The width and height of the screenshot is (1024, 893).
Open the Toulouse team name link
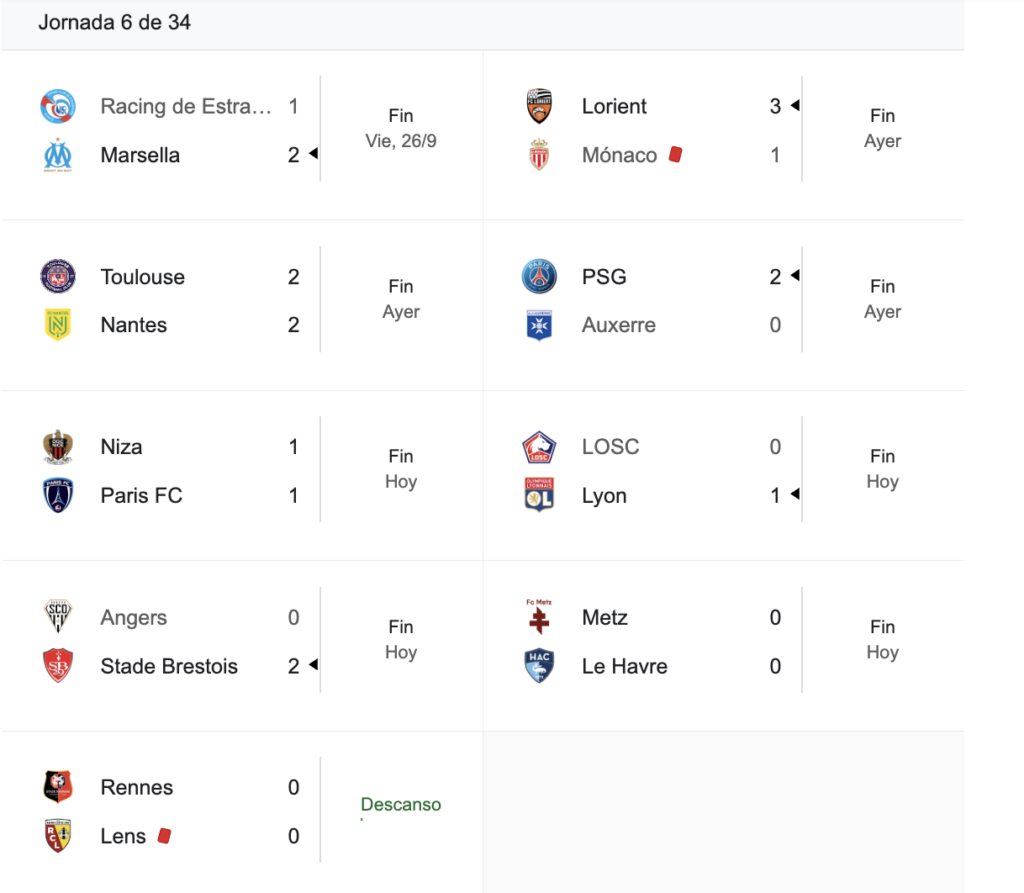coord(142,277)
